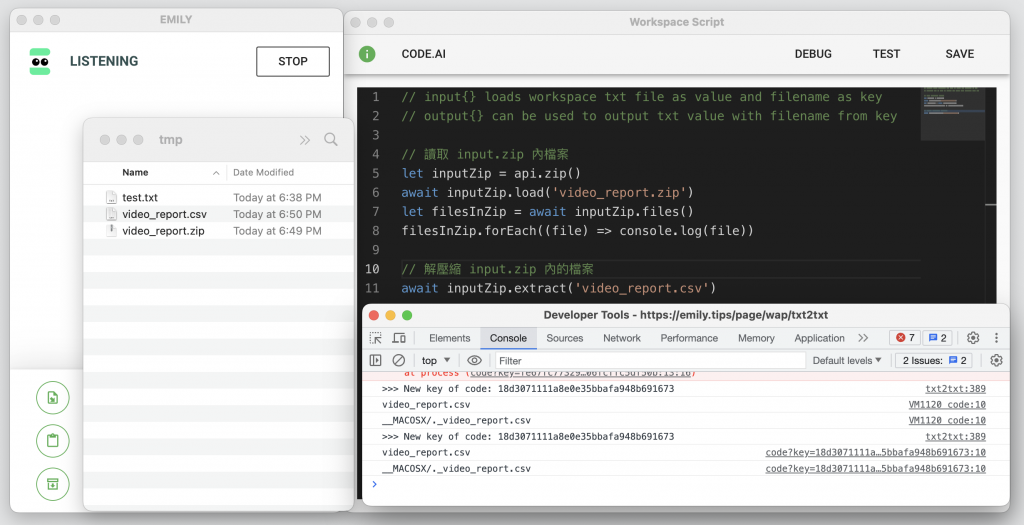The image size is (1024, 525).
Task: Switch to the Application tab
Action: click(x=820, y=338)
